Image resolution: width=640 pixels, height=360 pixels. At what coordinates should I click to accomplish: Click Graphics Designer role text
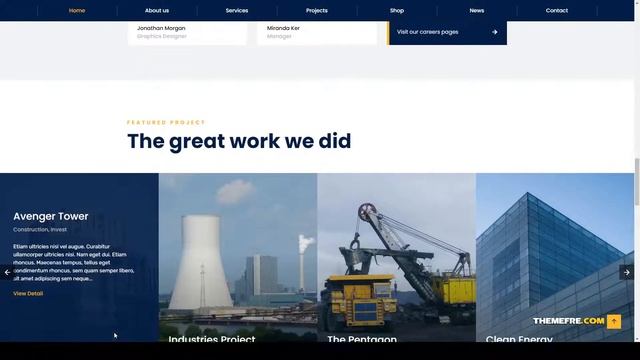click(162, 36)
